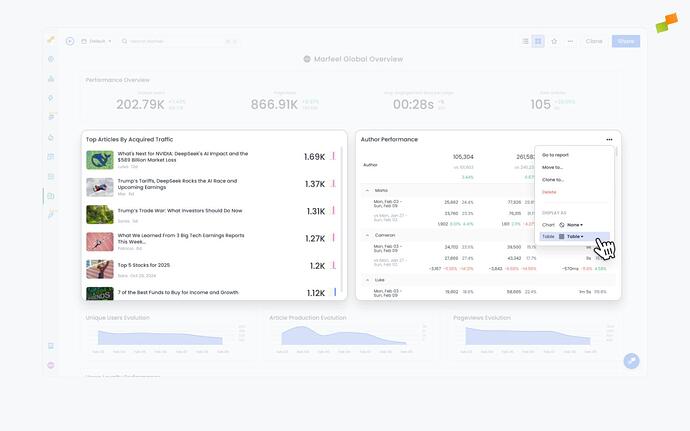Open the Trump's Trade War article title
This screenshot has width=690, height=431.
(180, 211)
